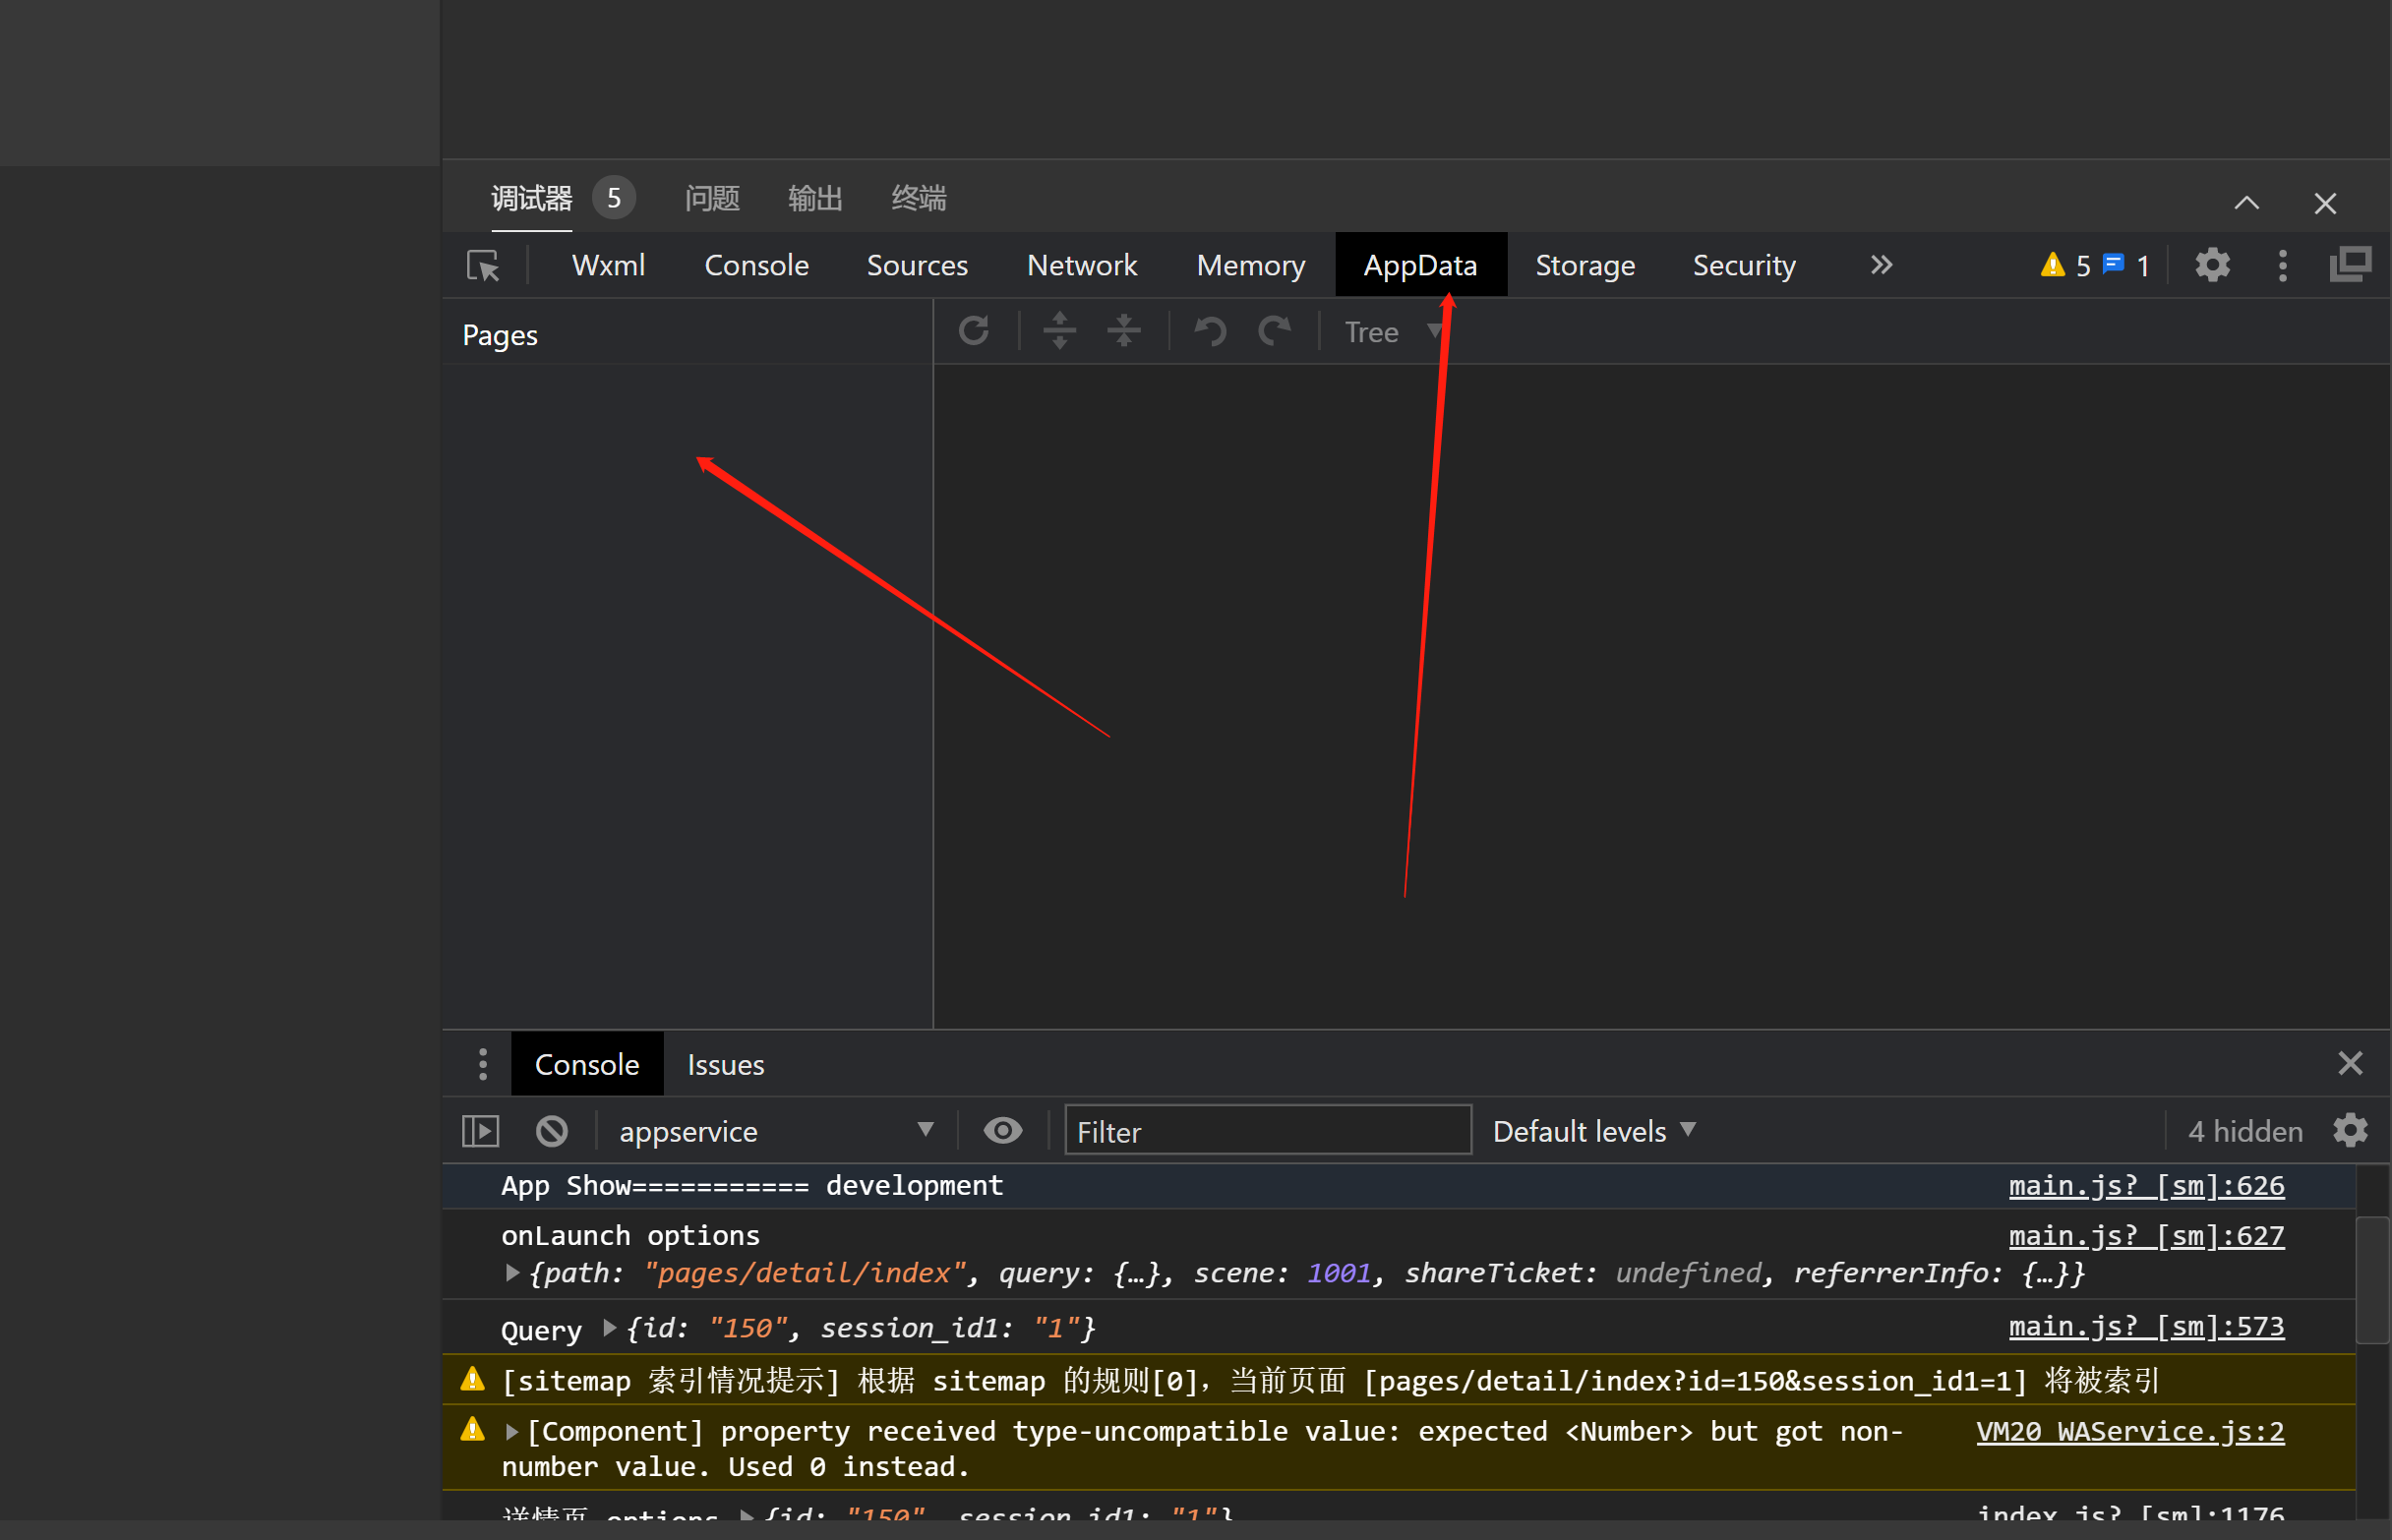The height and width of the screenshot is (1540, 2392).
Task: Expand the Query object in console
Action: click(609, 1328)
